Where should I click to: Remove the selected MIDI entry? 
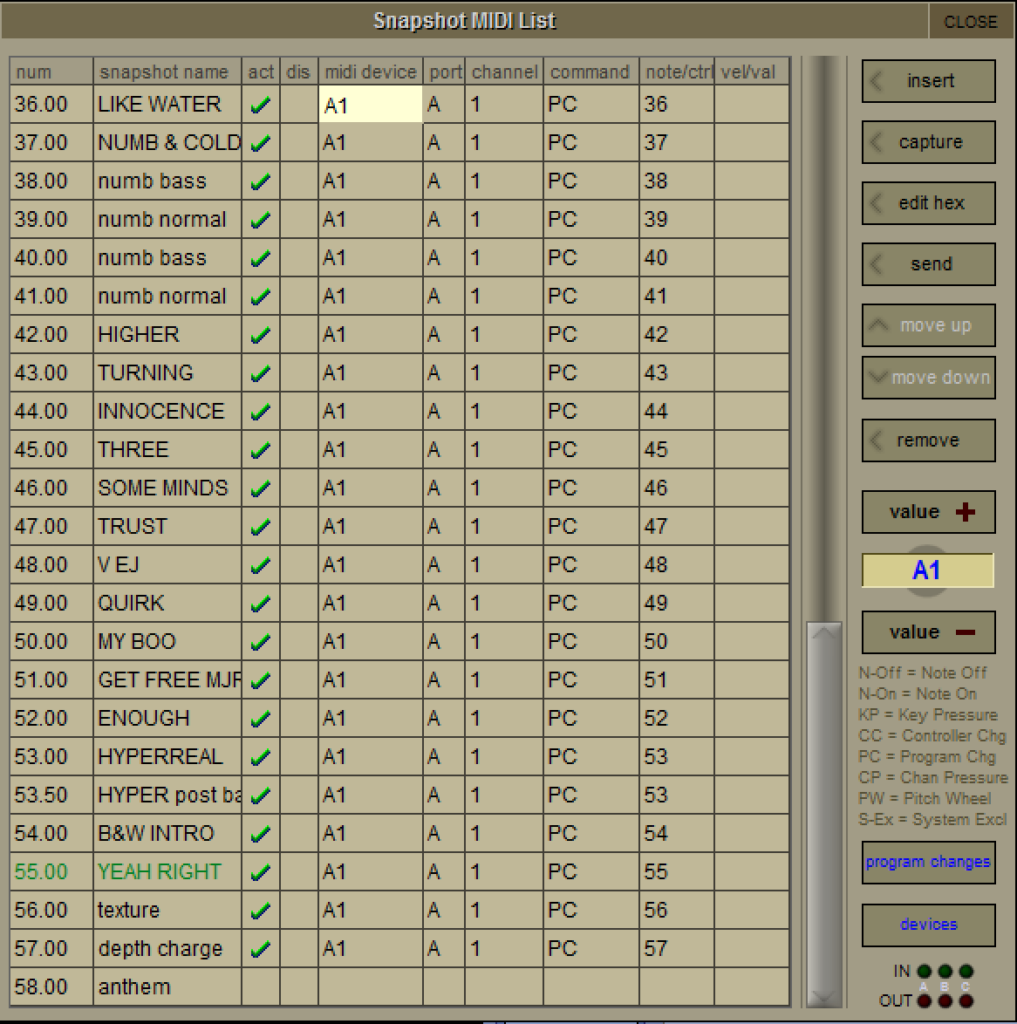point(928,440)
